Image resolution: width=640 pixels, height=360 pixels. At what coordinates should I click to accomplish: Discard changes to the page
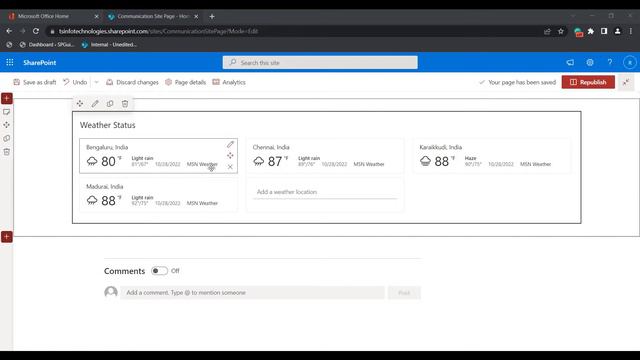(x=132, y=82)
